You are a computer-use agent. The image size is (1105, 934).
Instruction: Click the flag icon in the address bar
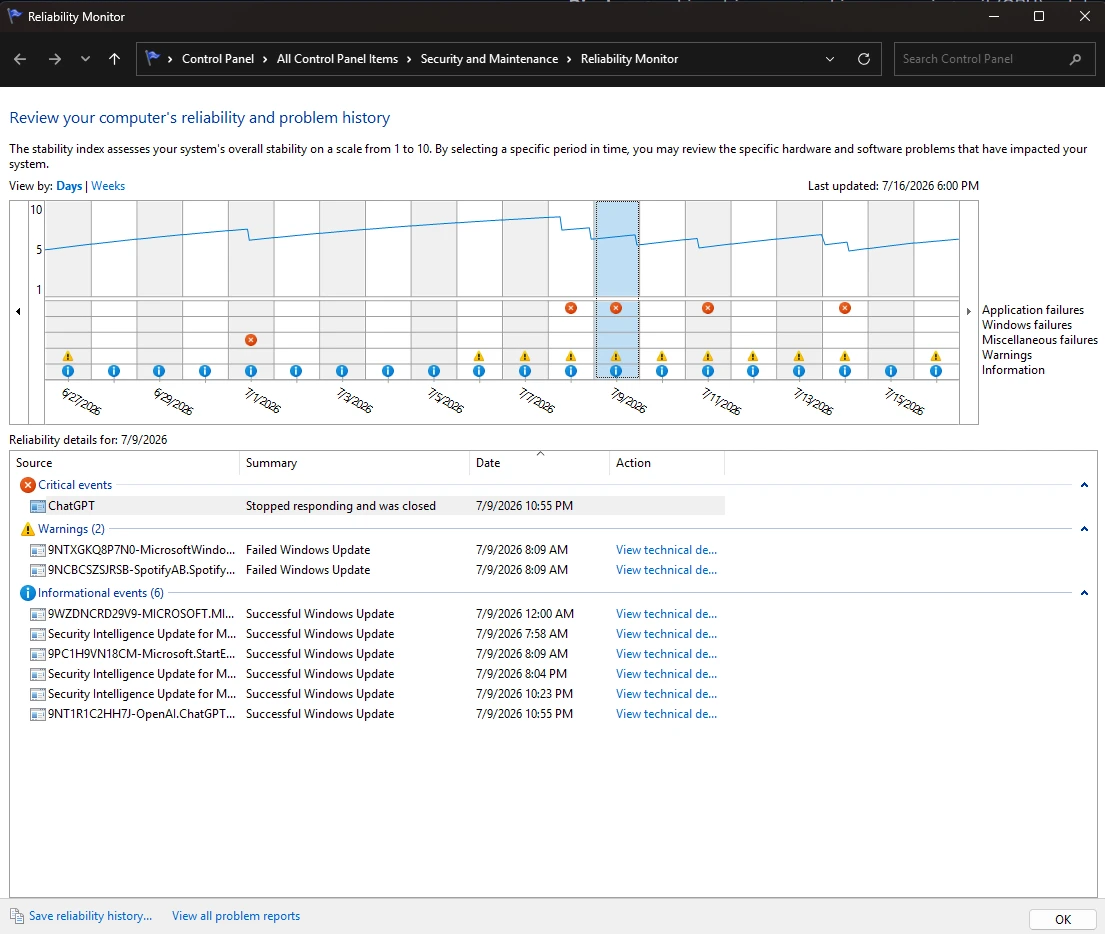152,59
